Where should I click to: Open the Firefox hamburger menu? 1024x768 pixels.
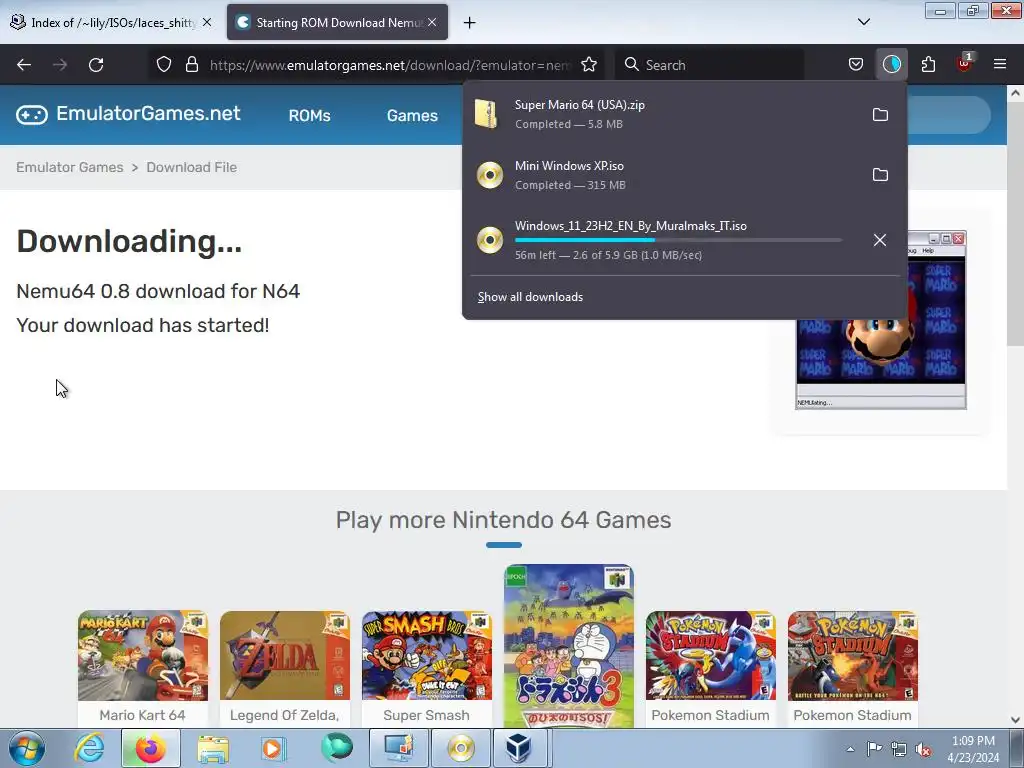tap(1000, 65)
